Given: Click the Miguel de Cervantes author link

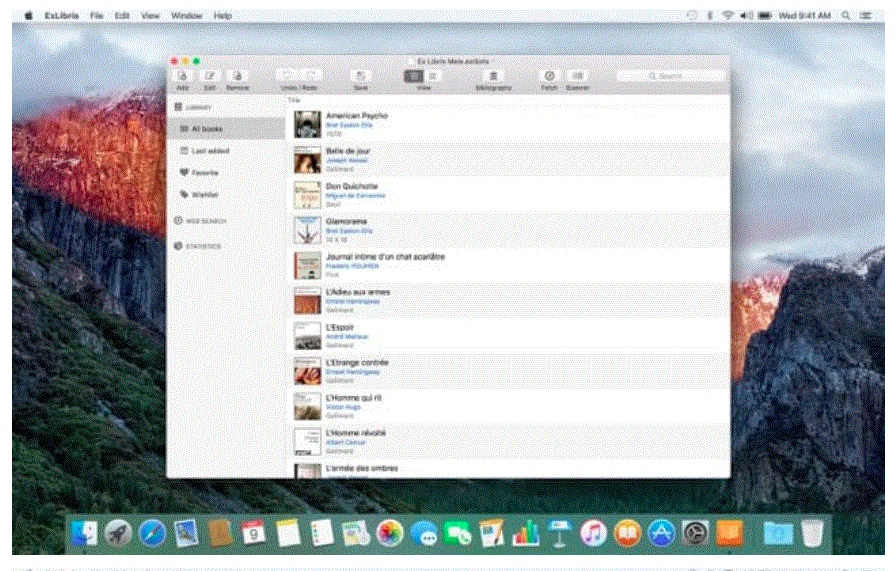Looking at the screenshot, I should coord(355,196).
